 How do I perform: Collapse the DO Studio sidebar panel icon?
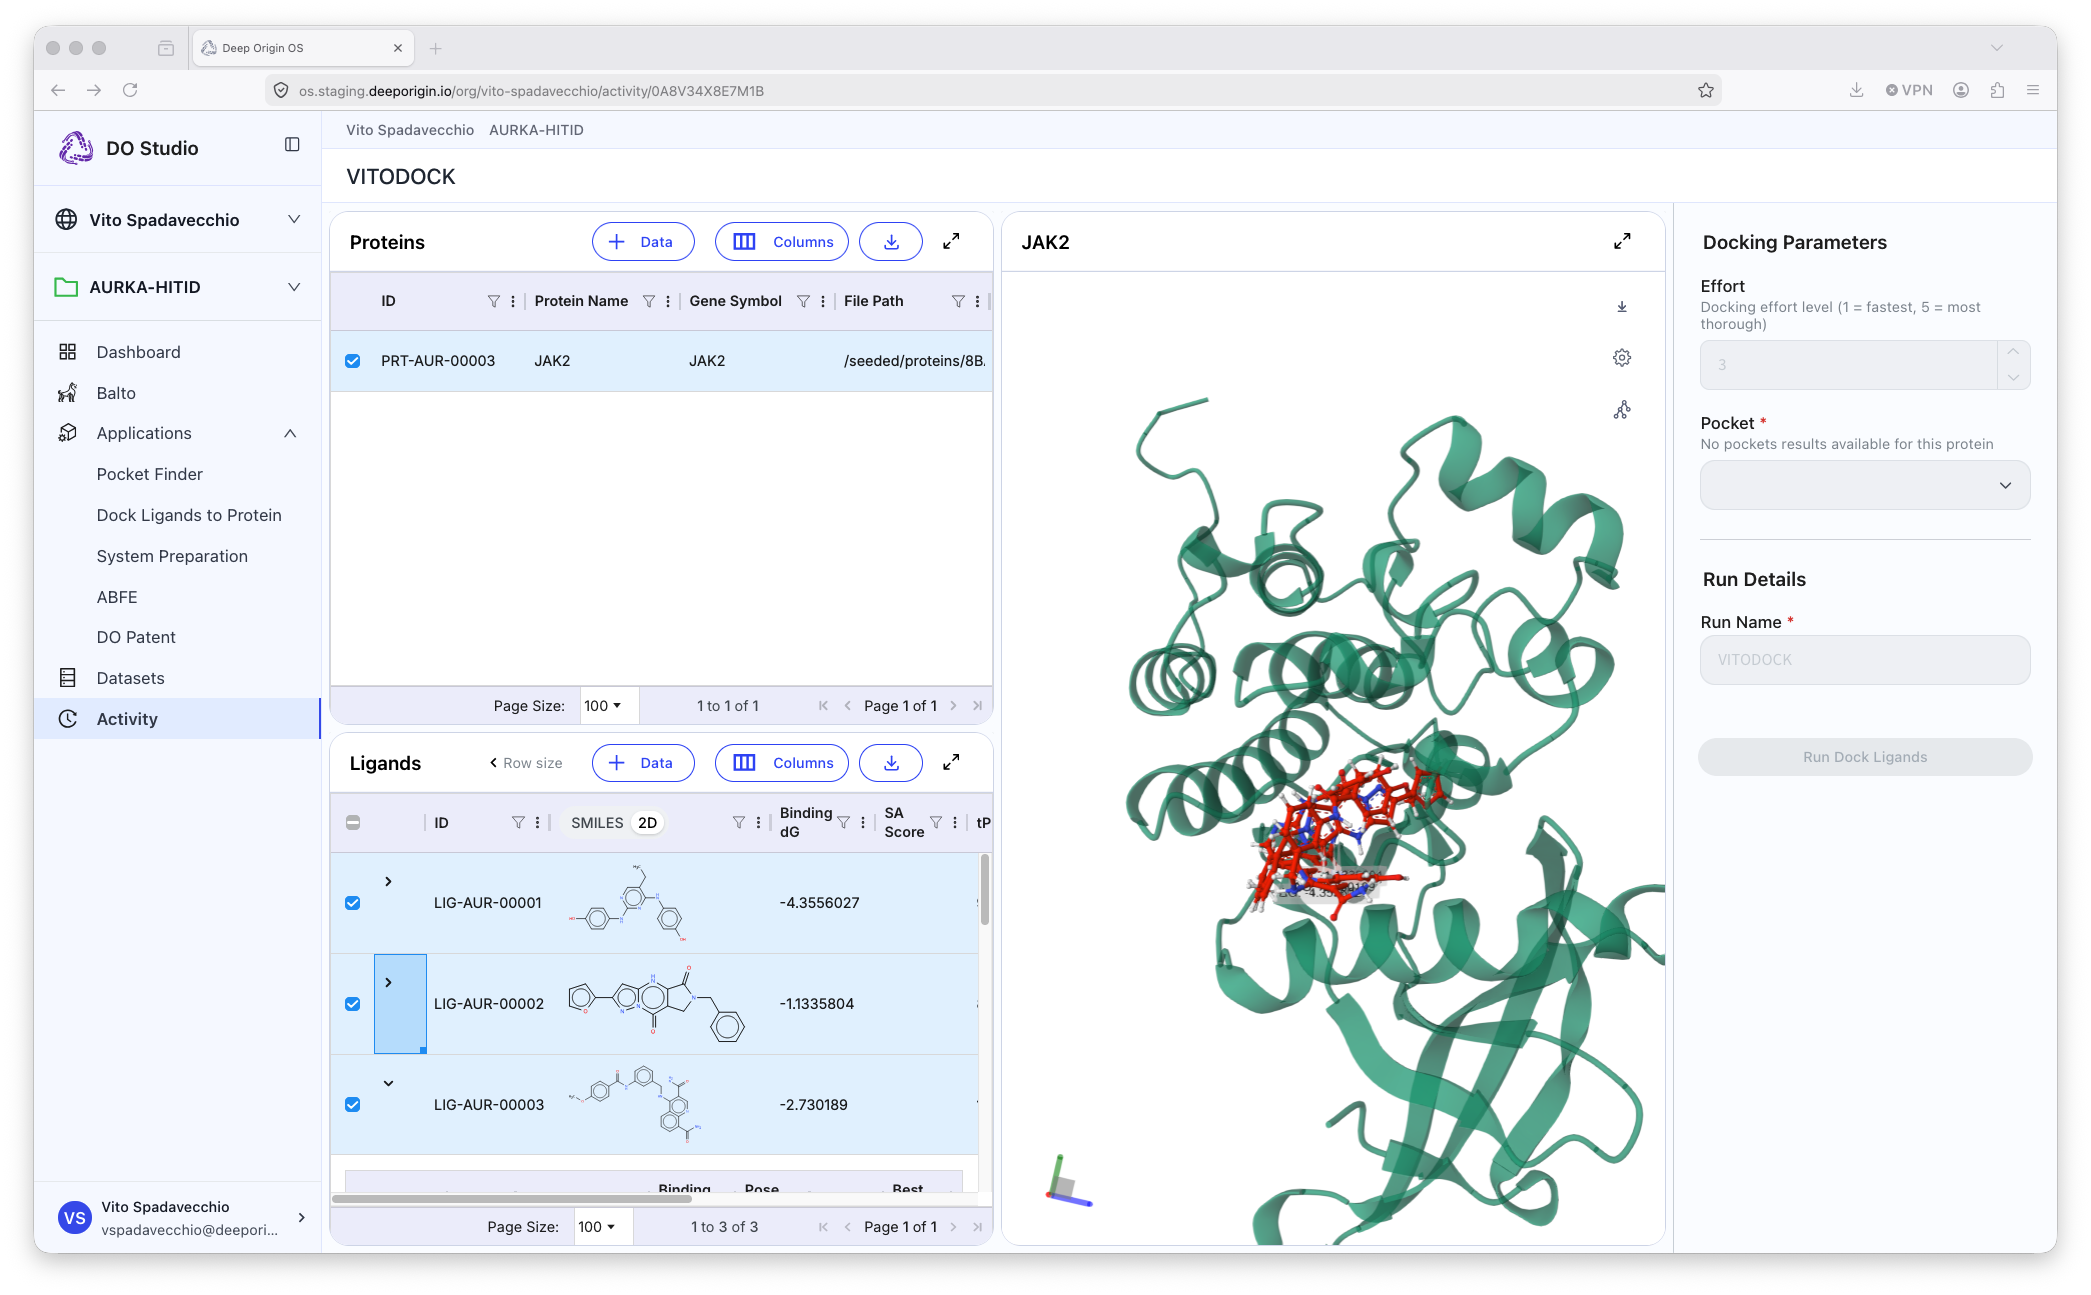(x=292, y=145)
